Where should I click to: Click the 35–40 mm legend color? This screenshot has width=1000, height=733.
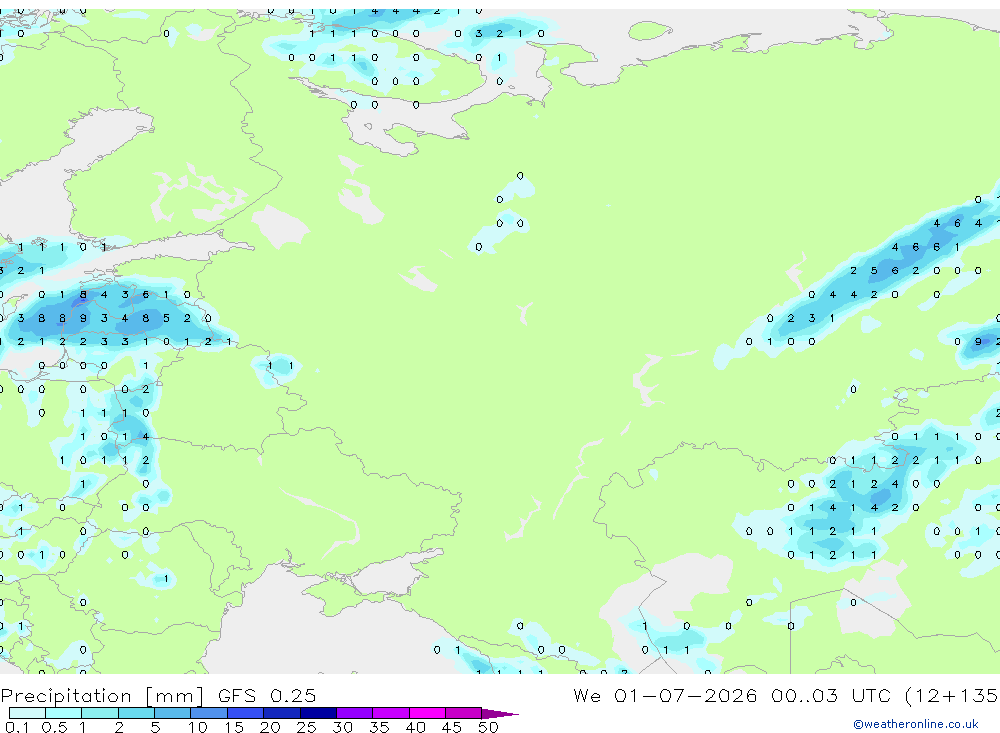390,713
